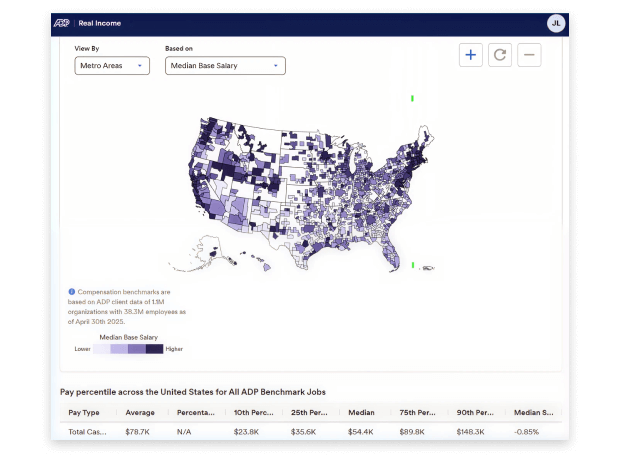Click the Pay percentile across the United States heading

coord(193,392)
